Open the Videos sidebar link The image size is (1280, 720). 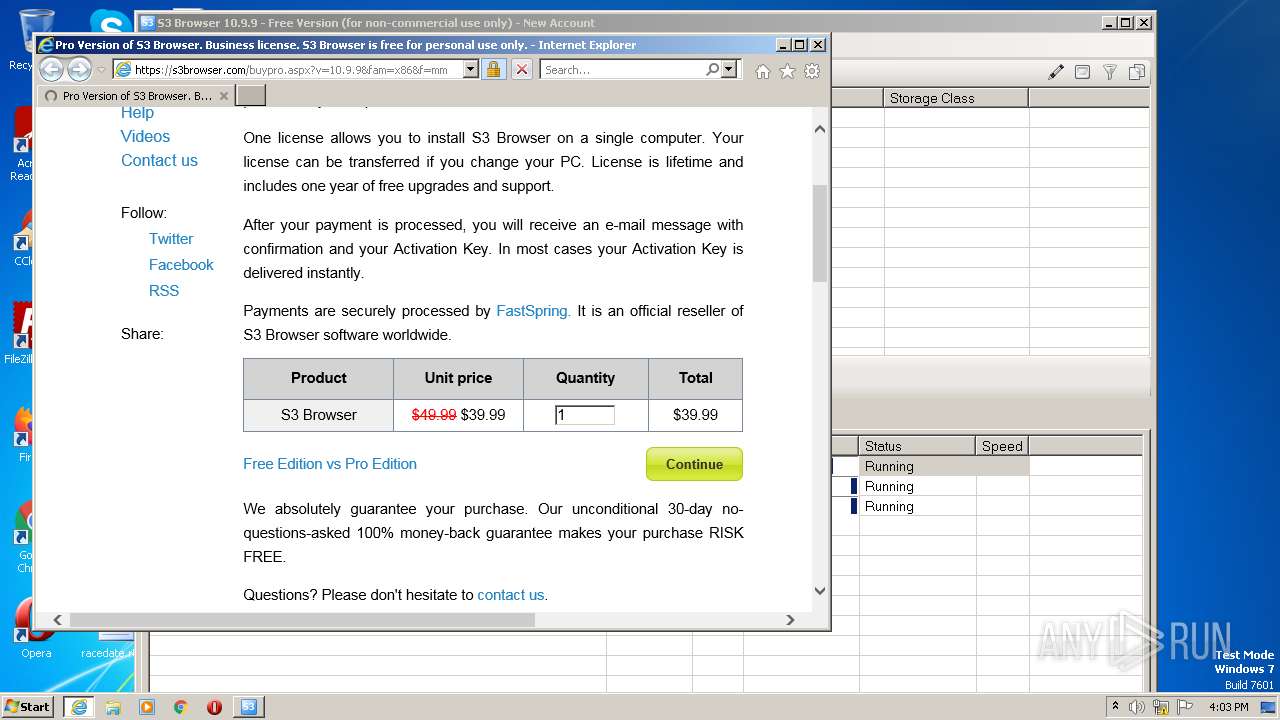tap(145, 136)
